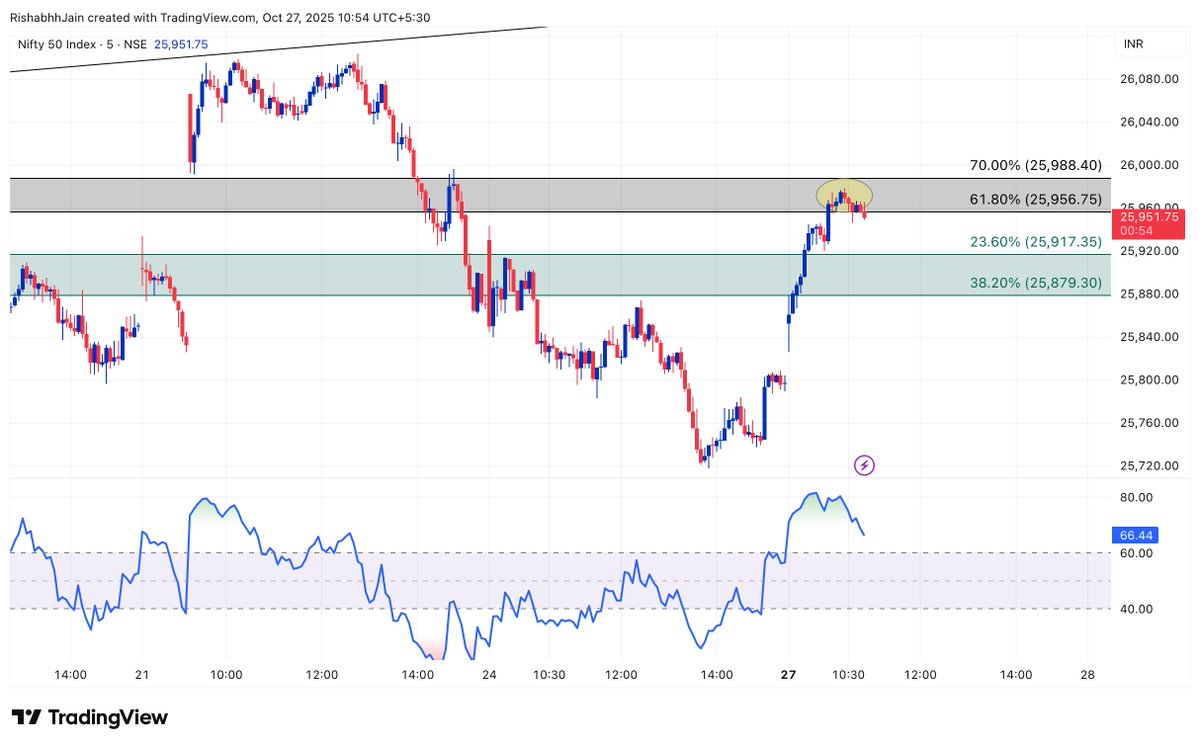Click the 26,080.00 price axis label
The width and height of the screenshot is (1200, 747).
click(1150, 78)
